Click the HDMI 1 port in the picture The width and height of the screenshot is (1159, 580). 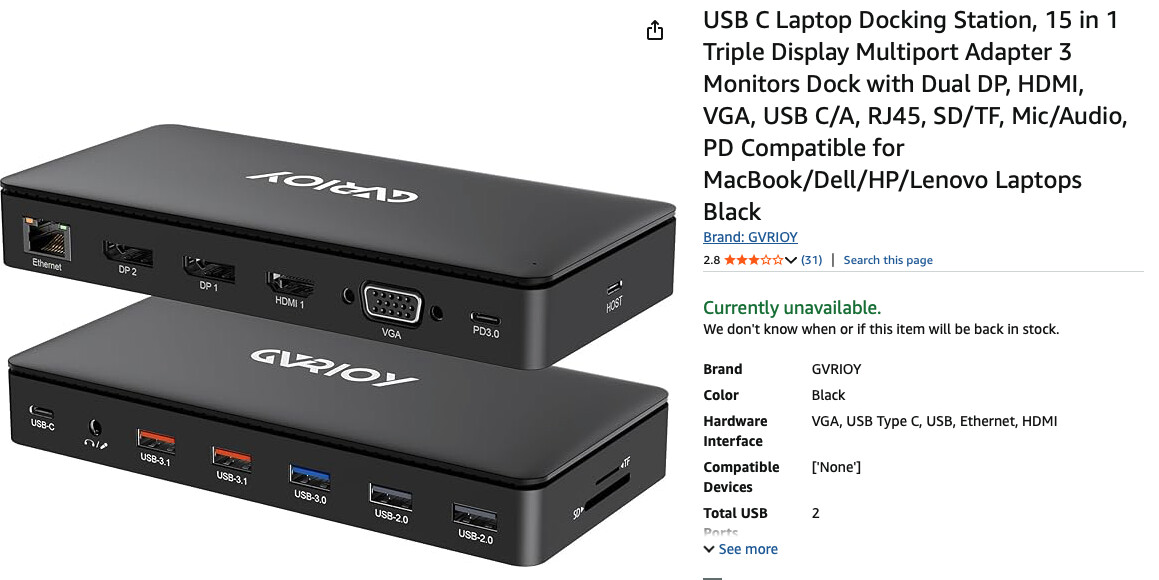pos(290,284)
